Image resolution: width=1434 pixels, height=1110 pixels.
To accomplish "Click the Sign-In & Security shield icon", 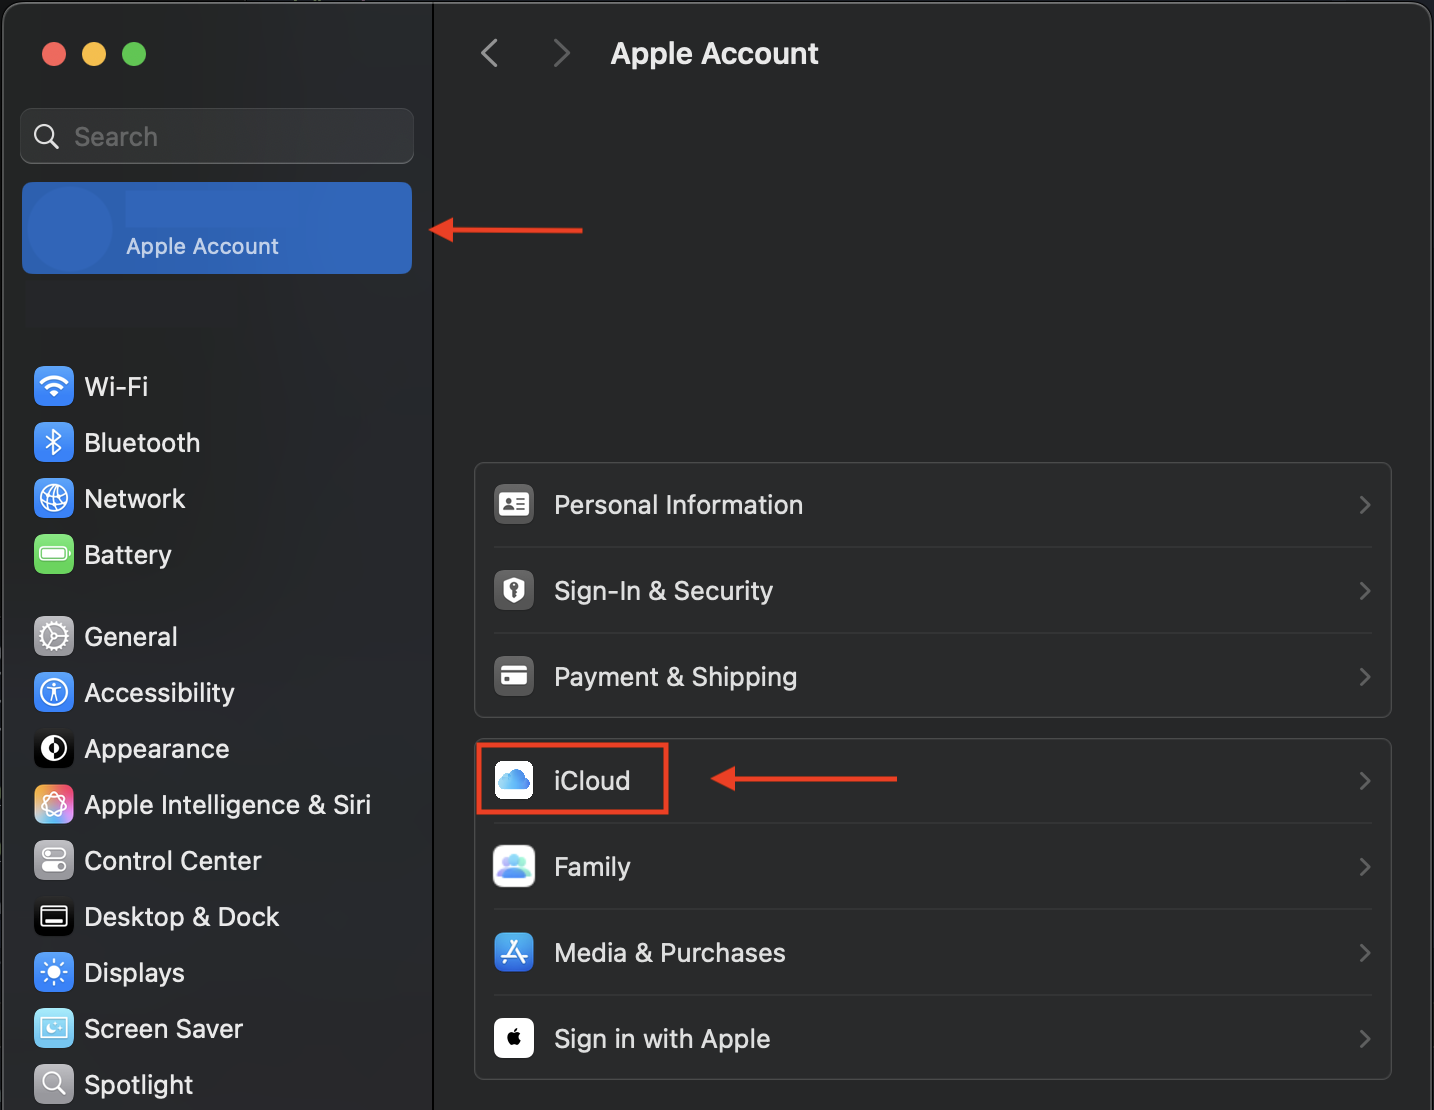I will coord(513,590).
